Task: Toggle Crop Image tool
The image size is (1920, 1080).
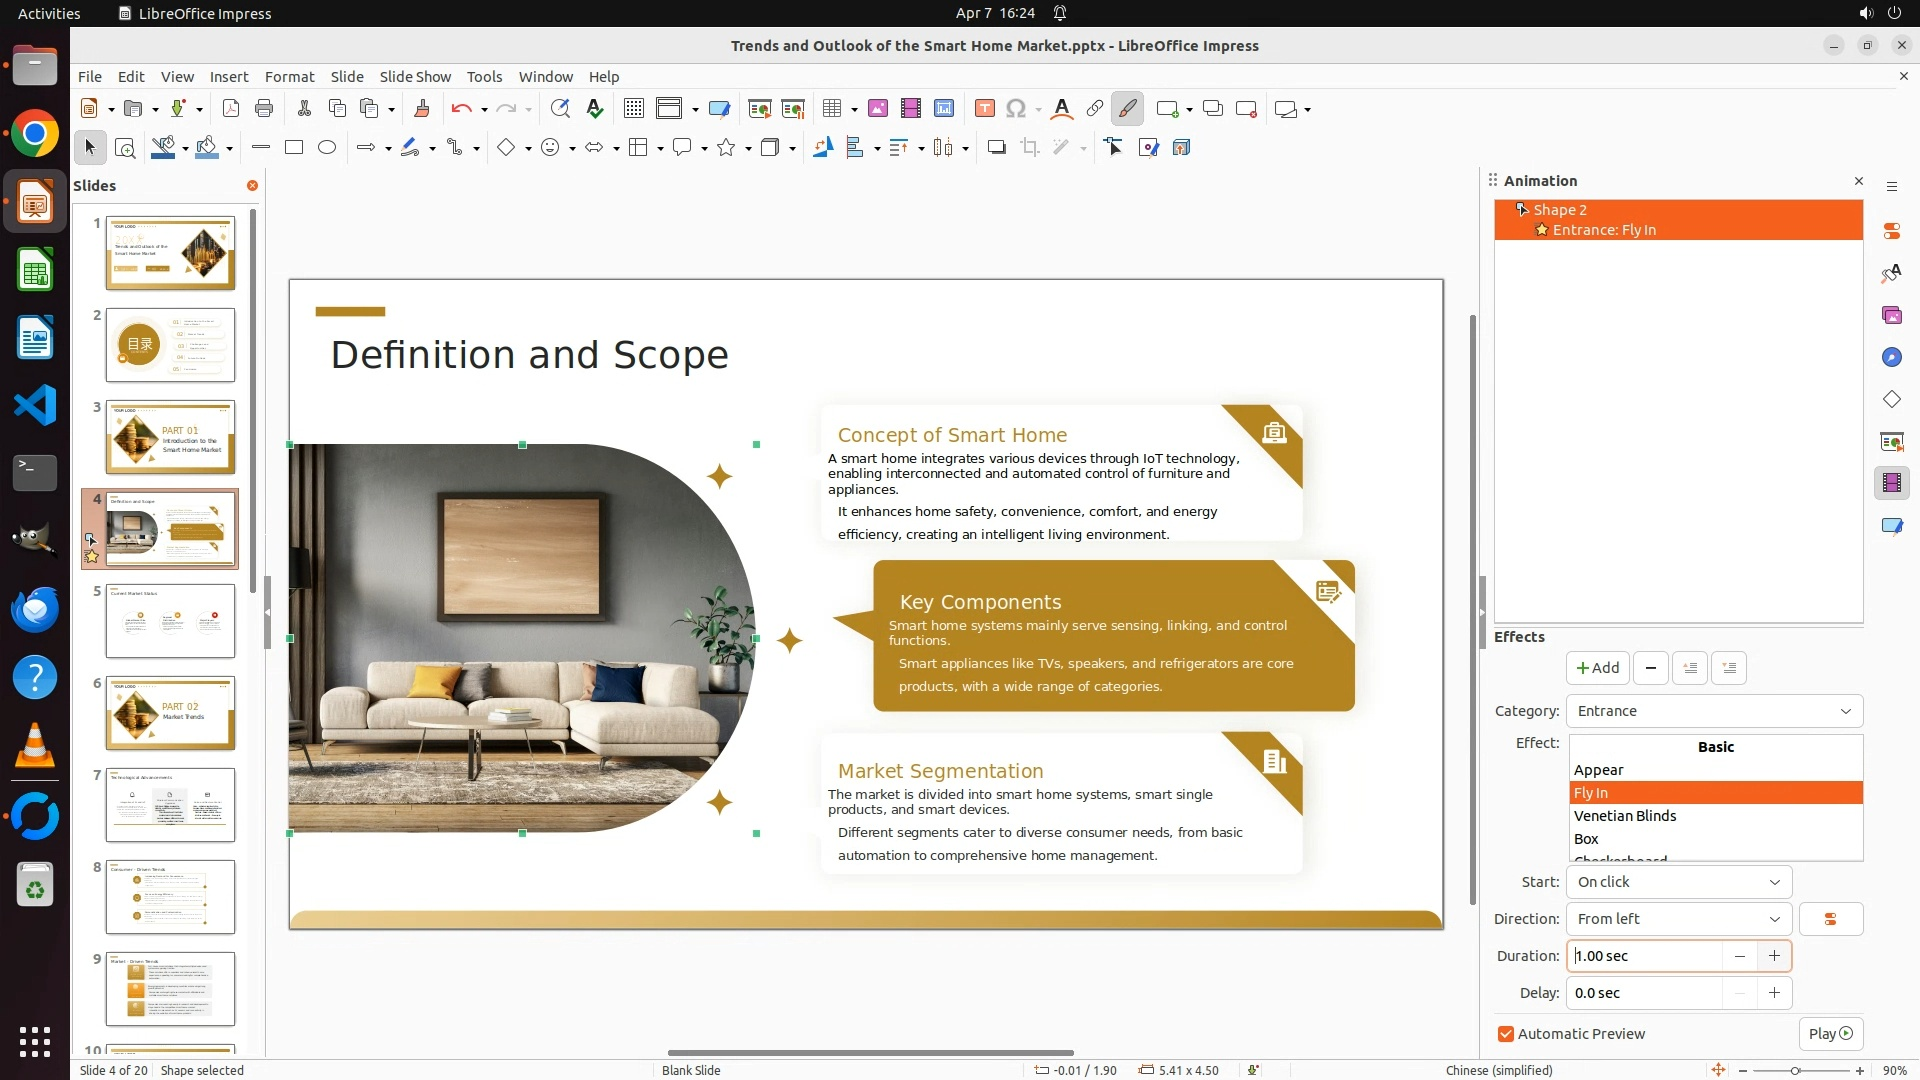Action: (1029, 148)
